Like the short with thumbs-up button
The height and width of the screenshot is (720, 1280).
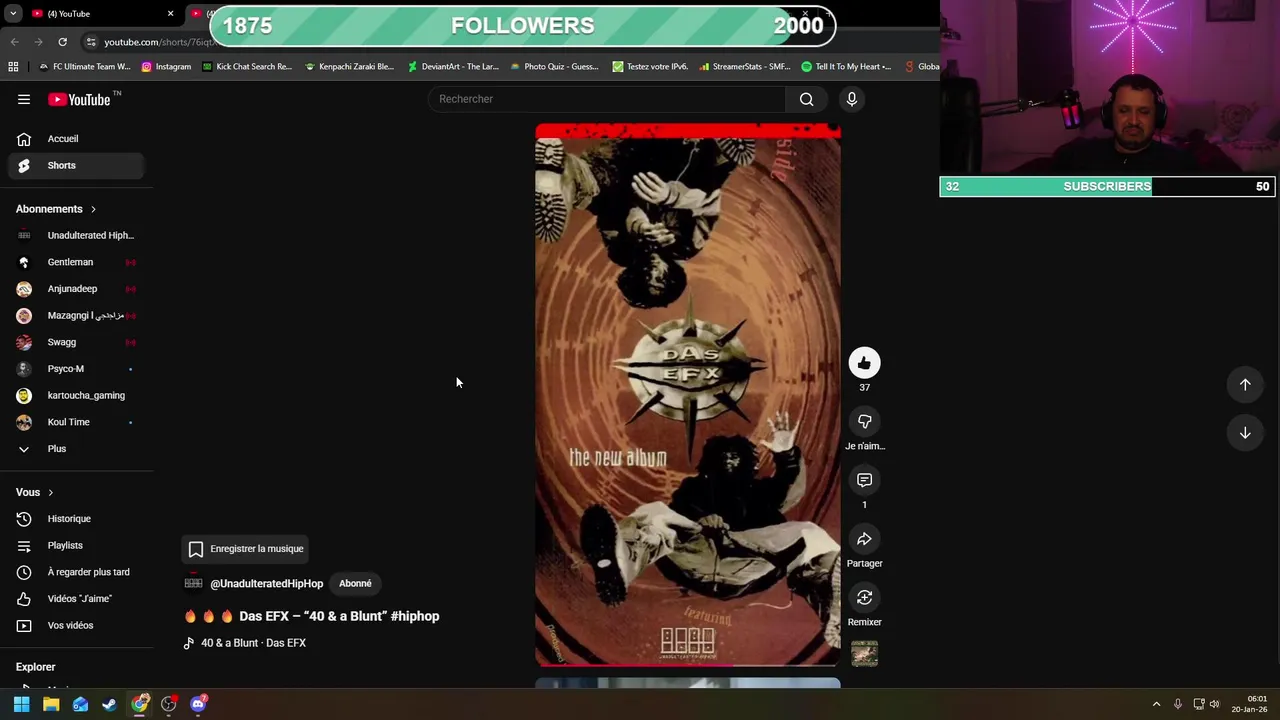pyautogui.click(x=864, y=363)
